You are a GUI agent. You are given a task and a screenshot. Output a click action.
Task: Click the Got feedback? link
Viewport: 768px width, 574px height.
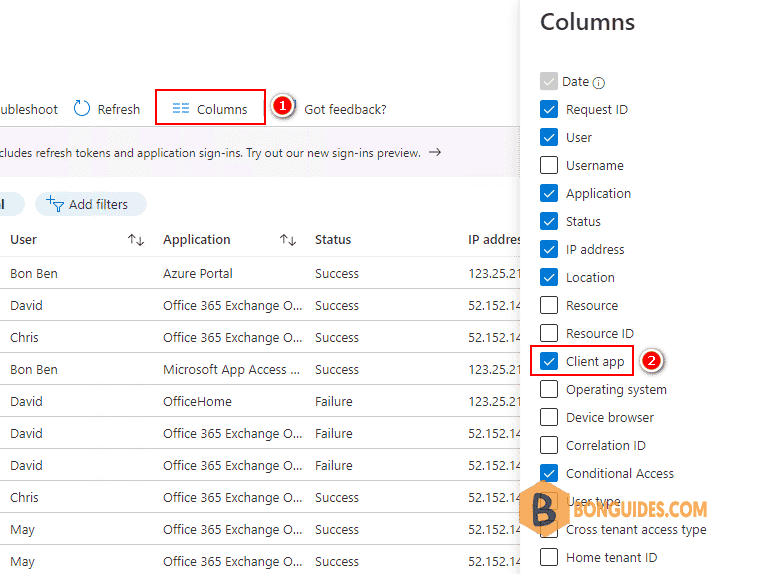coord(345,109)
